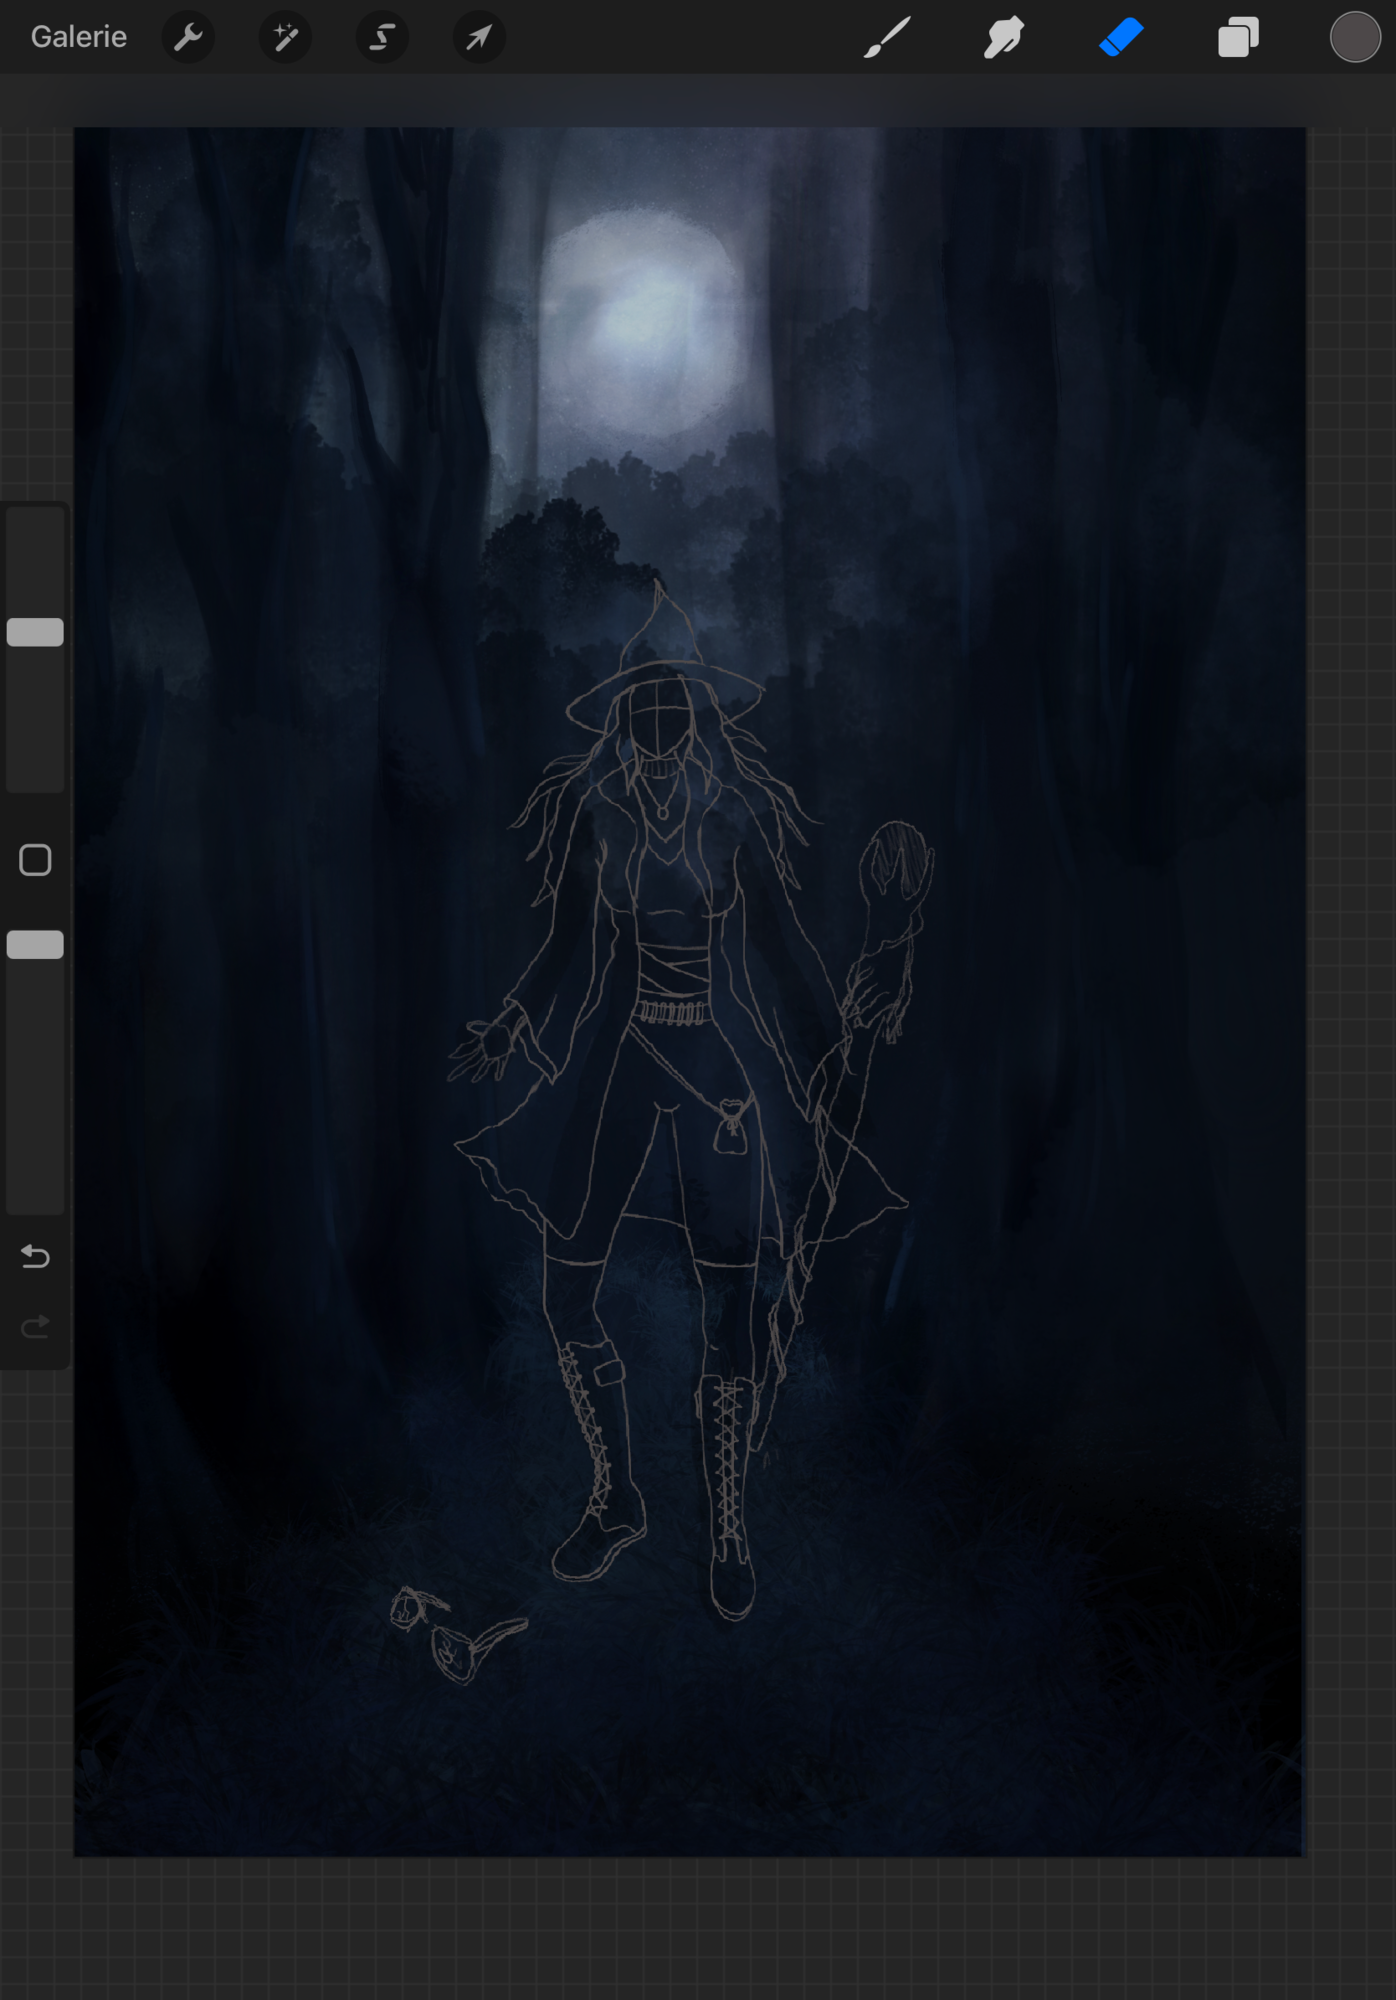Tap the highlighted blue Eraser tool
Image resolution: width=1396 pixels, height=2000 pixels.
click(x=1121, y=38)
